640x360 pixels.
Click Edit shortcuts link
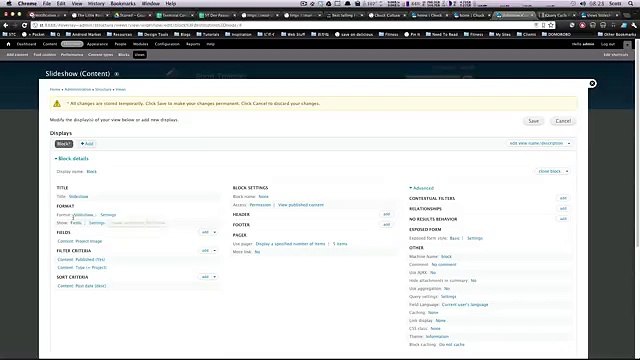(616, 54)
